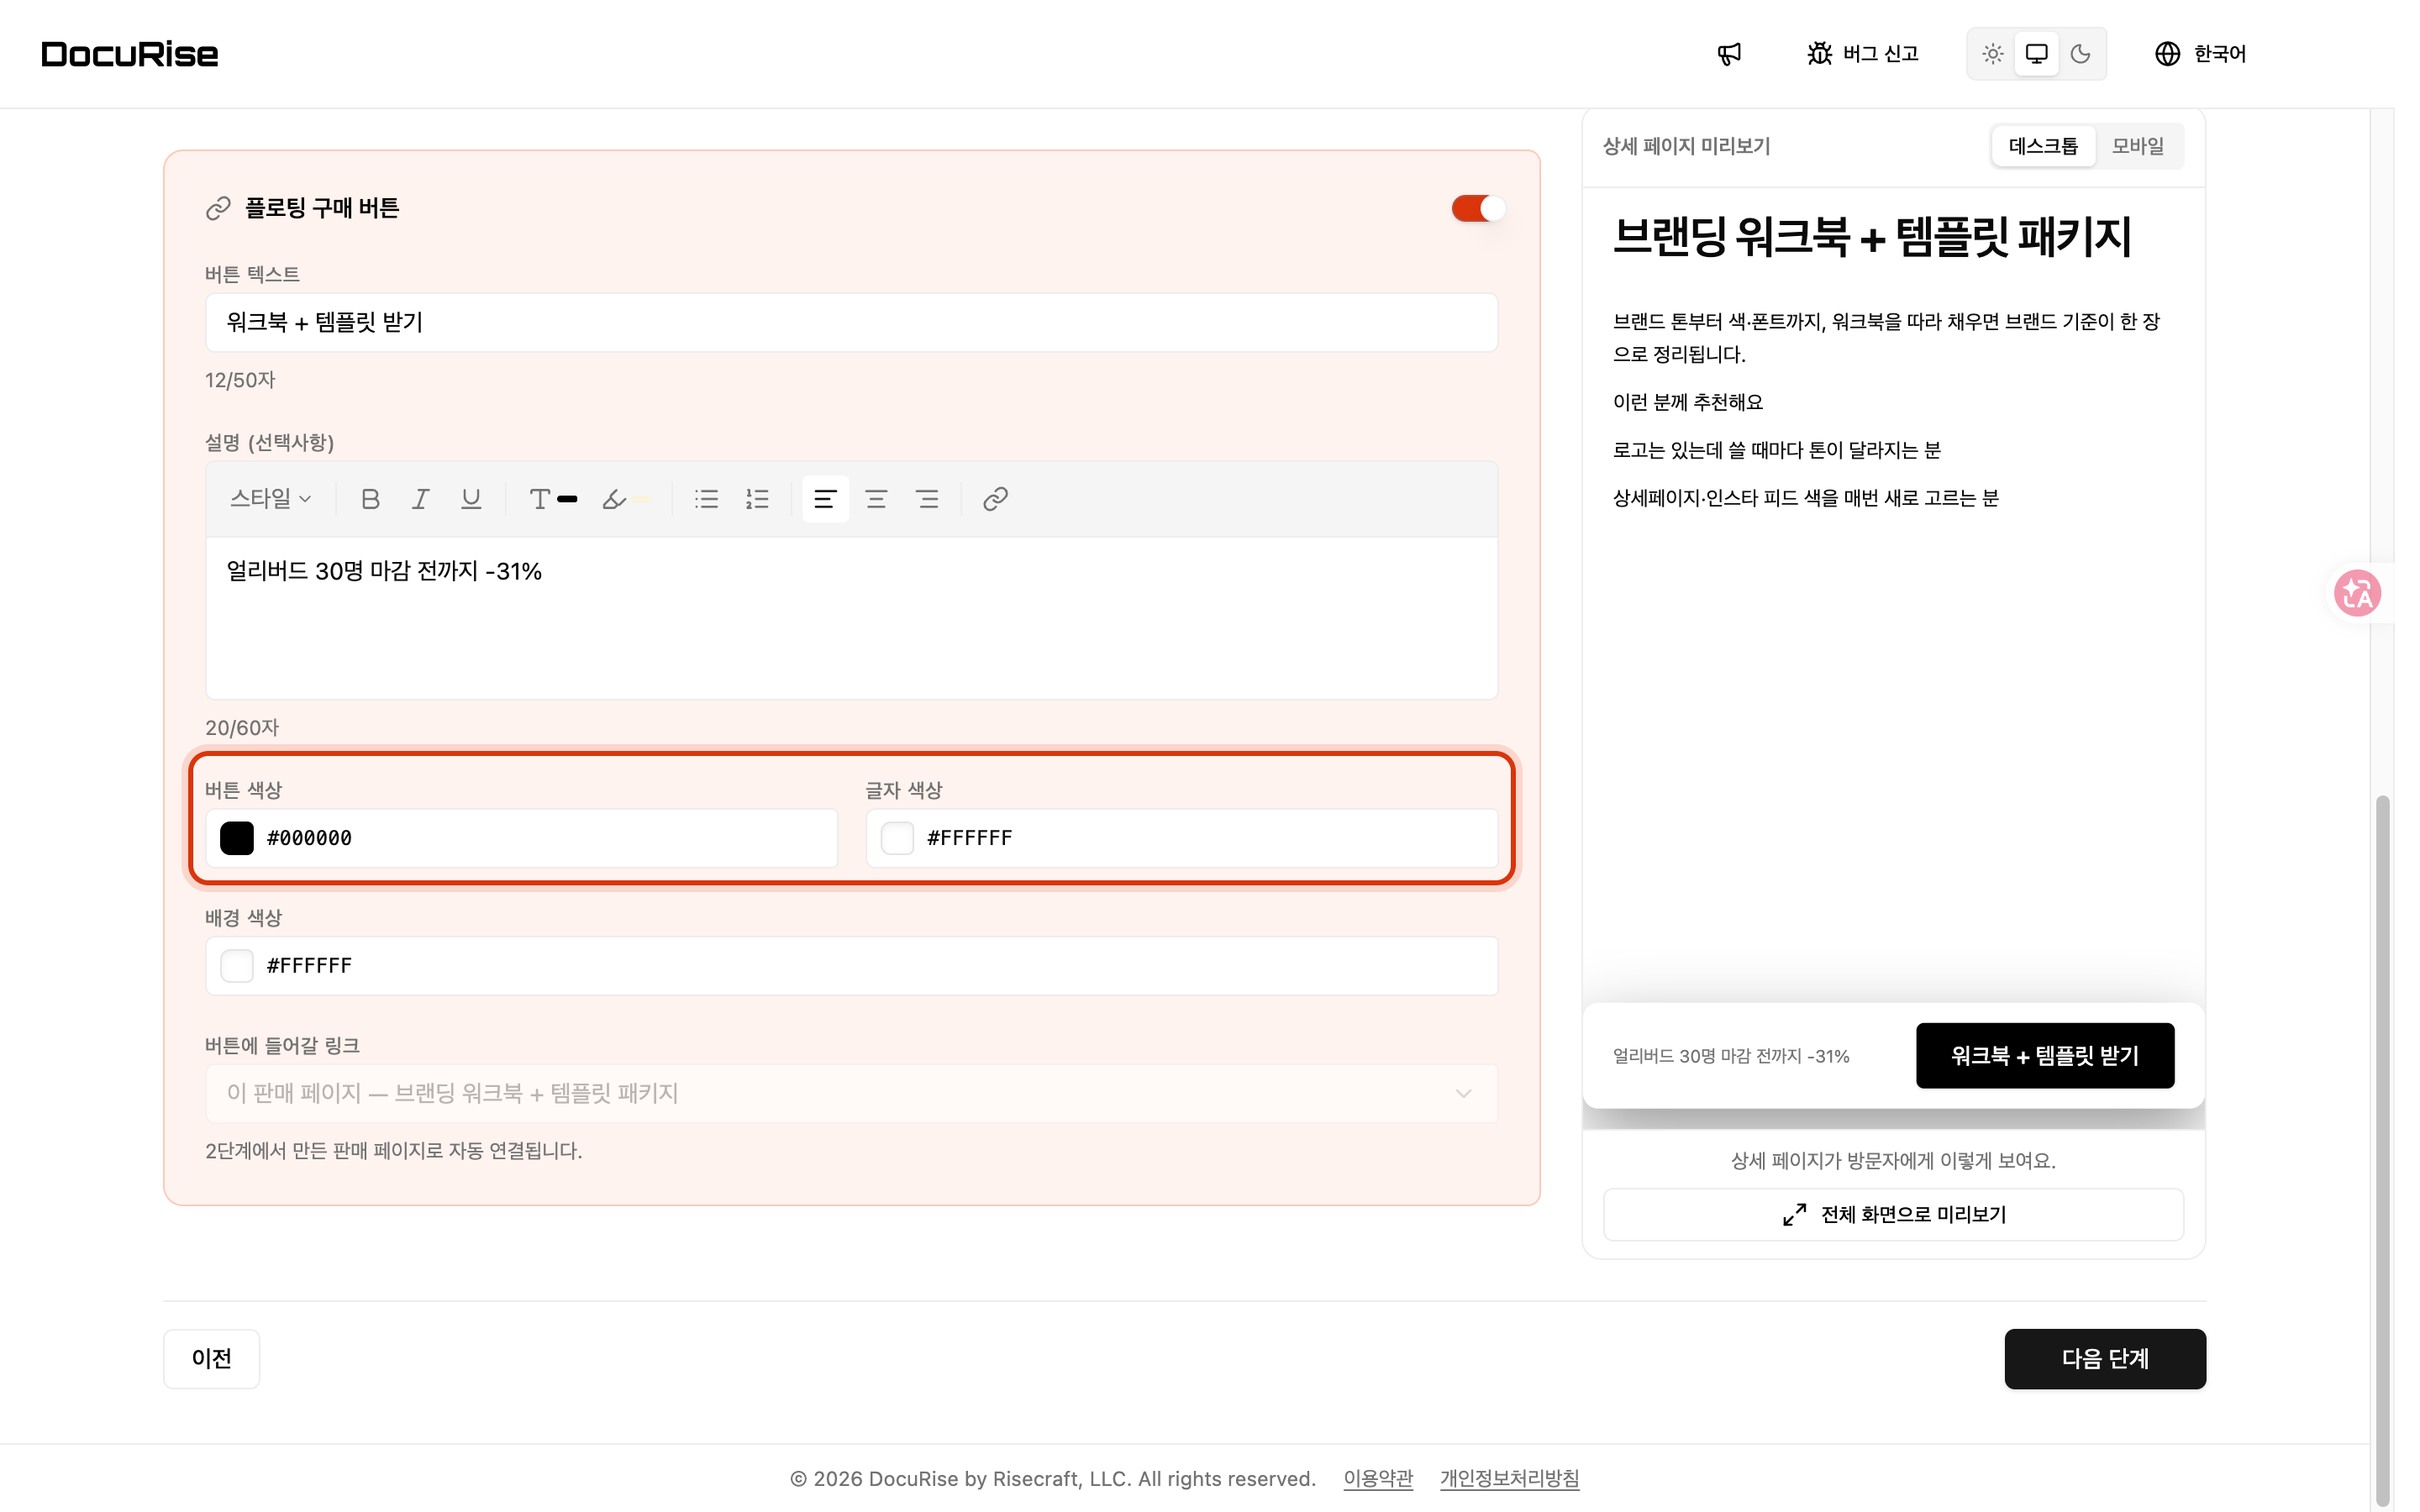
Task: Open 전체 화면으로 미리보기
Action: pos(1893,1214)
